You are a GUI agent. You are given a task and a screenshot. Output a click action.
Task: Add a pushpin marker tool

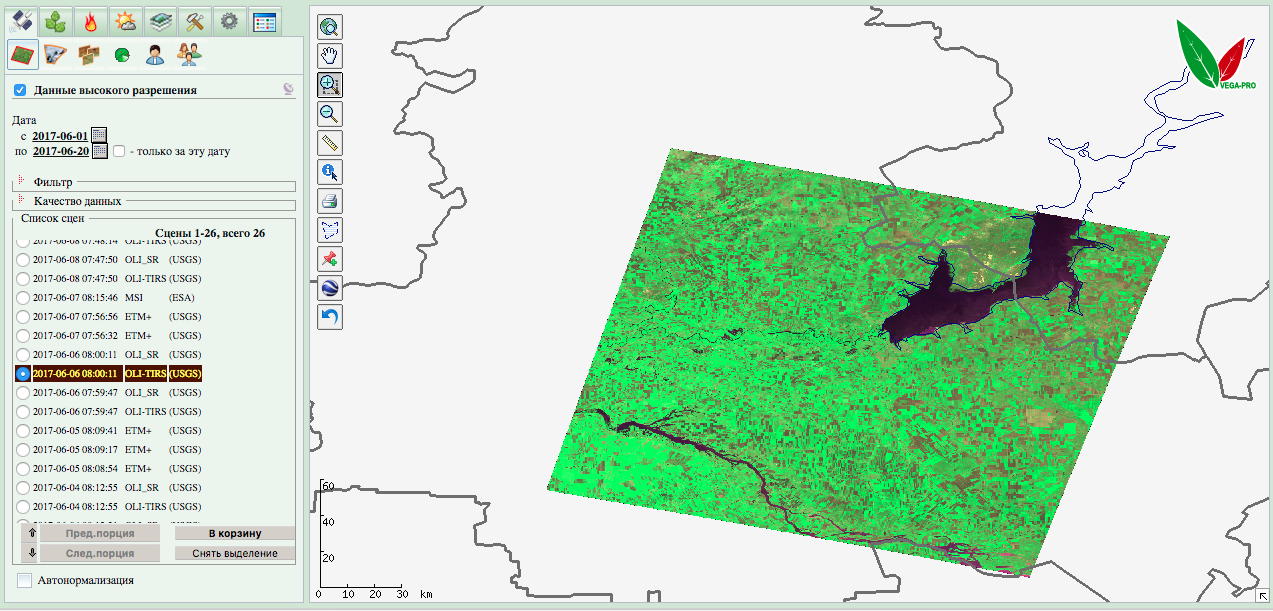330,259
